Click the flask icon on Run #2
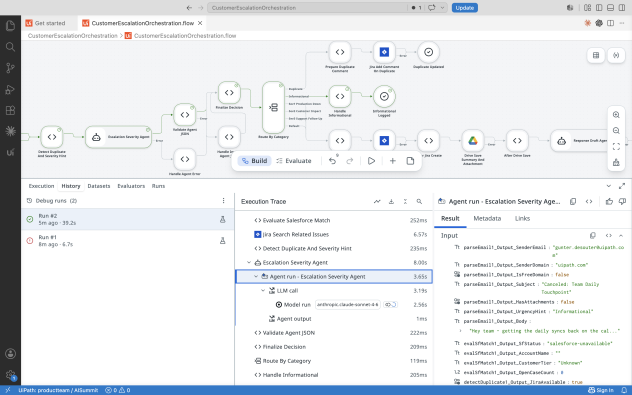The width and height of the screenshot is (632, 395). (222, 219)
